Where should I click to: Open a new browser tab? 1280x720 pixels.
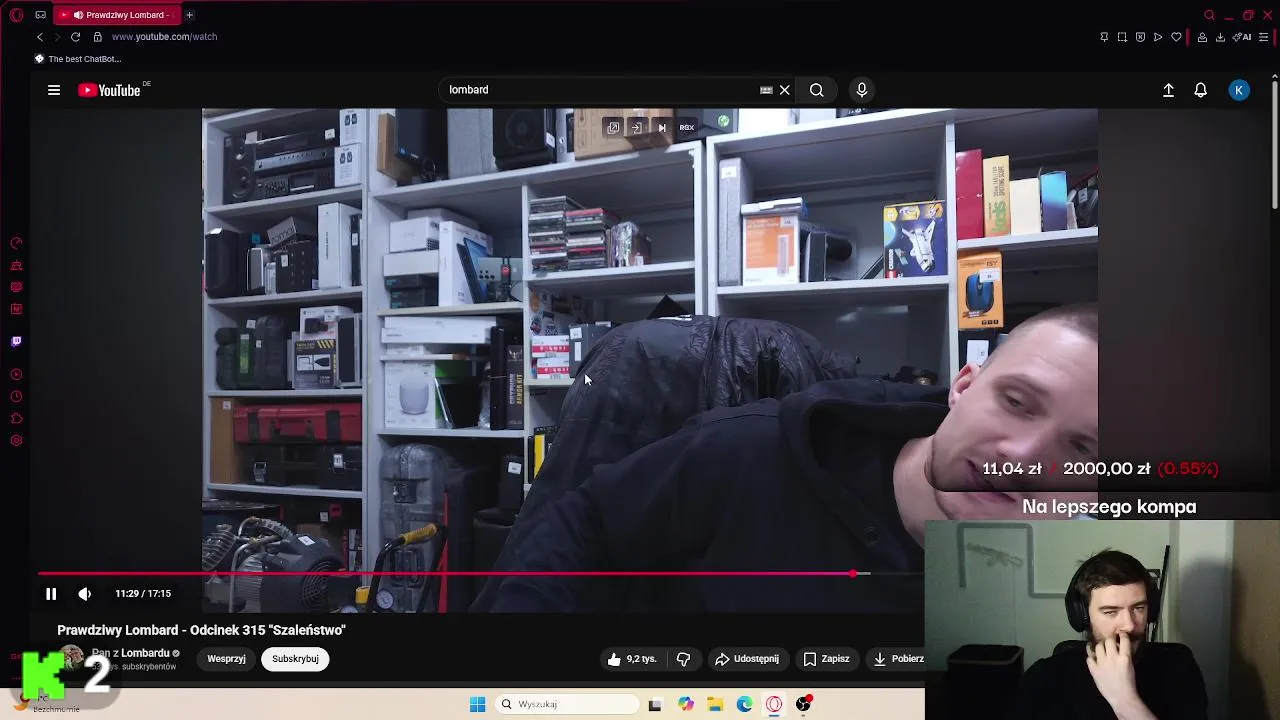point(189,15)
